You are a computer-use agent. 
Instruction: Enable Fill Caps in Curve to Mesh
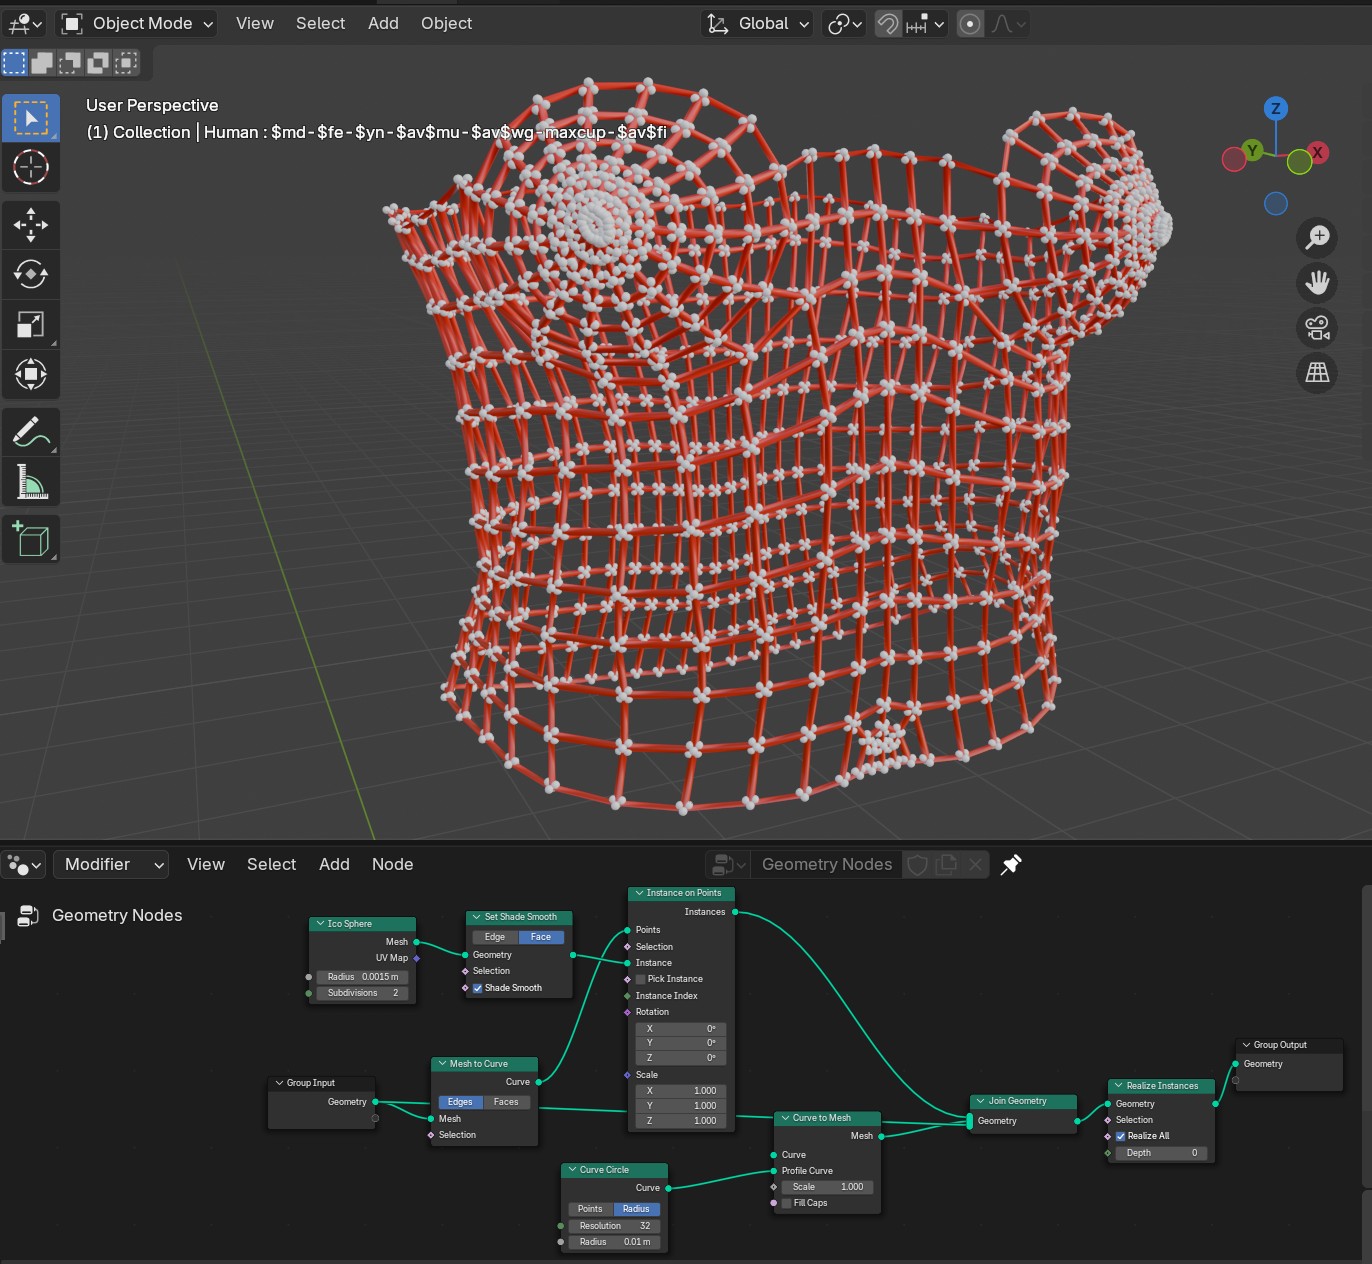coord(786,1203)
